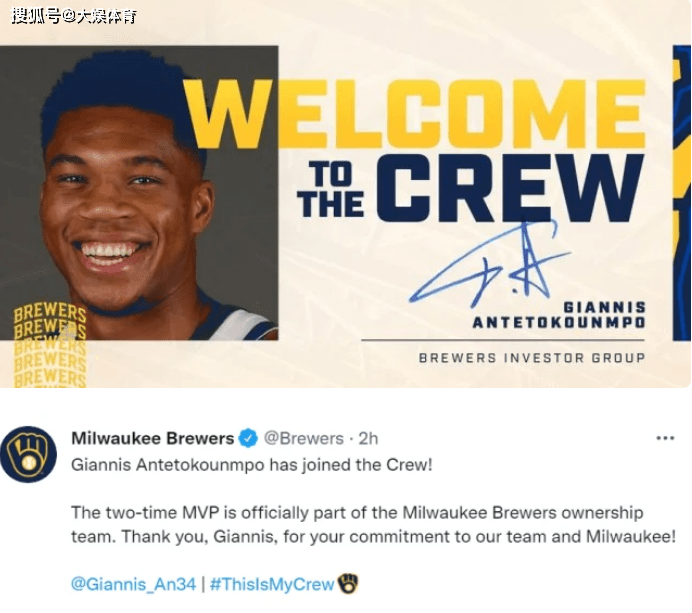Click the "has joined the Crew!" tweet line
The width and height of the screenshot is (692, 613).
click(x=252, y=465)
